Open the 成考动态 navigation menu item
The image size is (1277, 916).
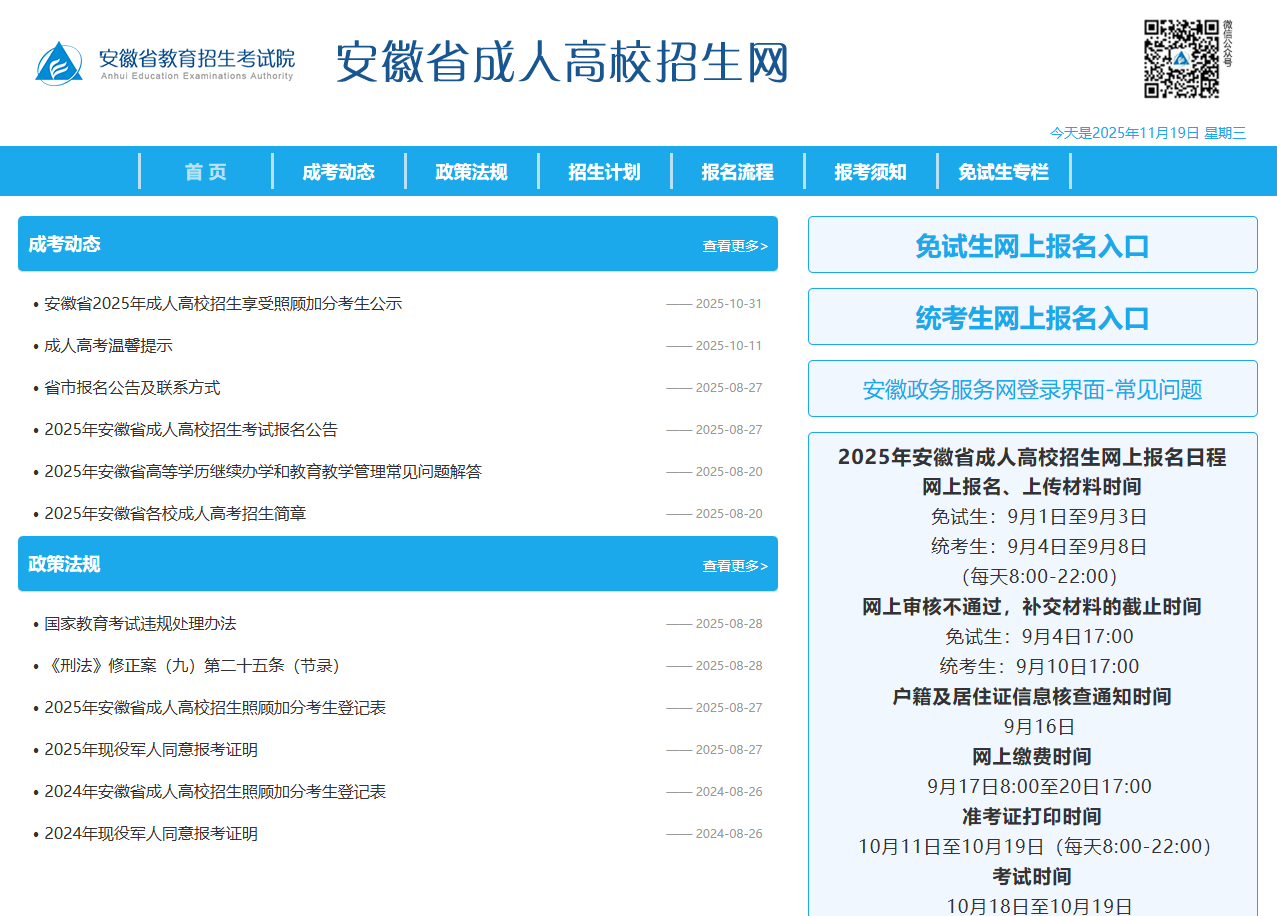coord(338,172)
